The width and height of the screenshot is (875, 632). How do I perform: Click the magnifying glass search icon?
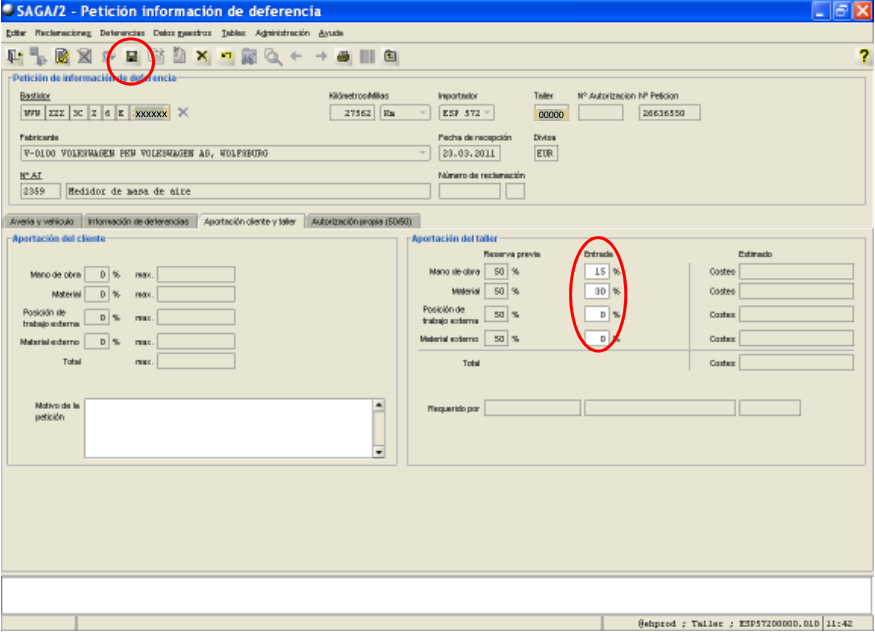click(273, 56)
